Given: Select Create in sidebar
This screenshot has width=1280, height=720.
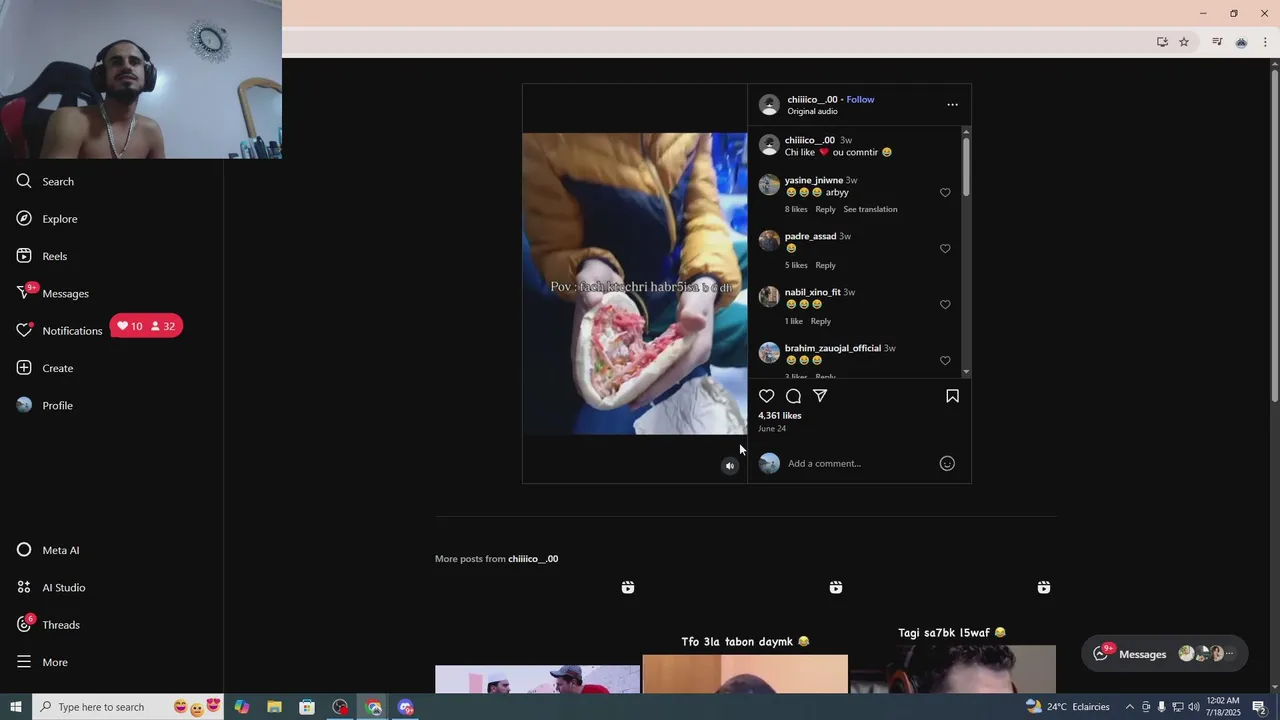Looking at the screenshot, I should coord(45,368).
